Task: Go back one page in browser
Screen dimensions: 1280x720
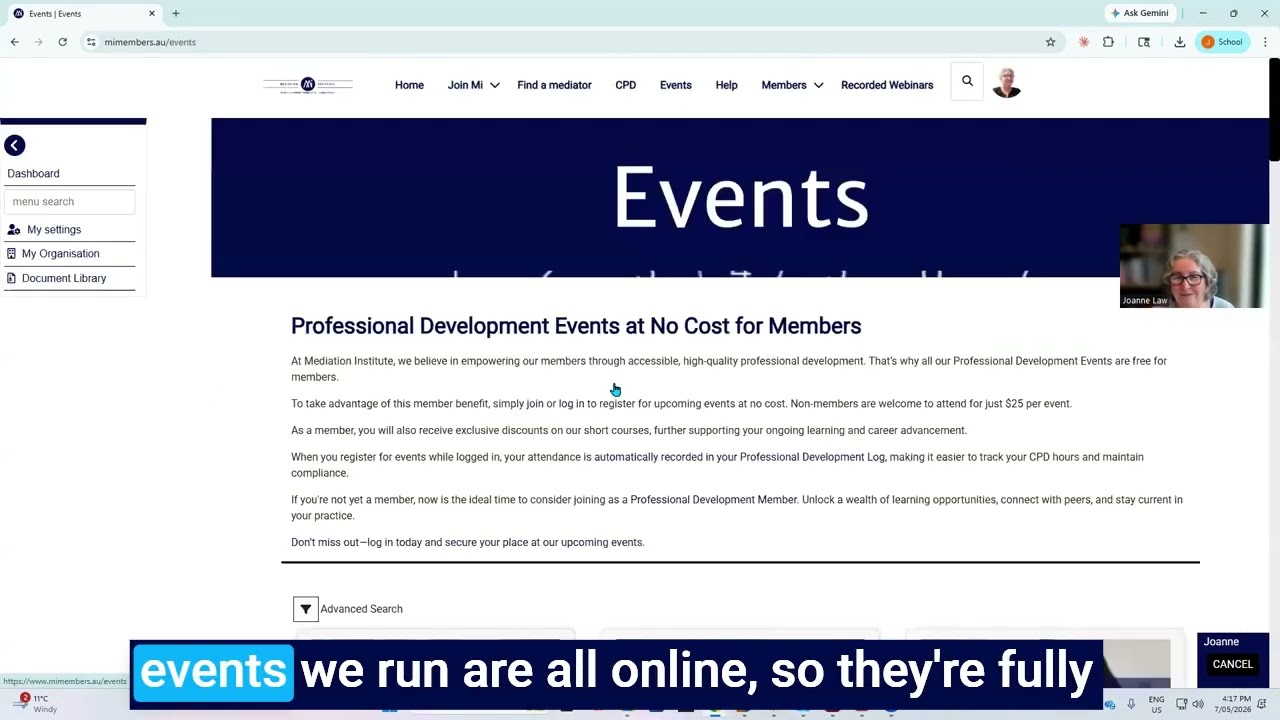Action: 14,42
